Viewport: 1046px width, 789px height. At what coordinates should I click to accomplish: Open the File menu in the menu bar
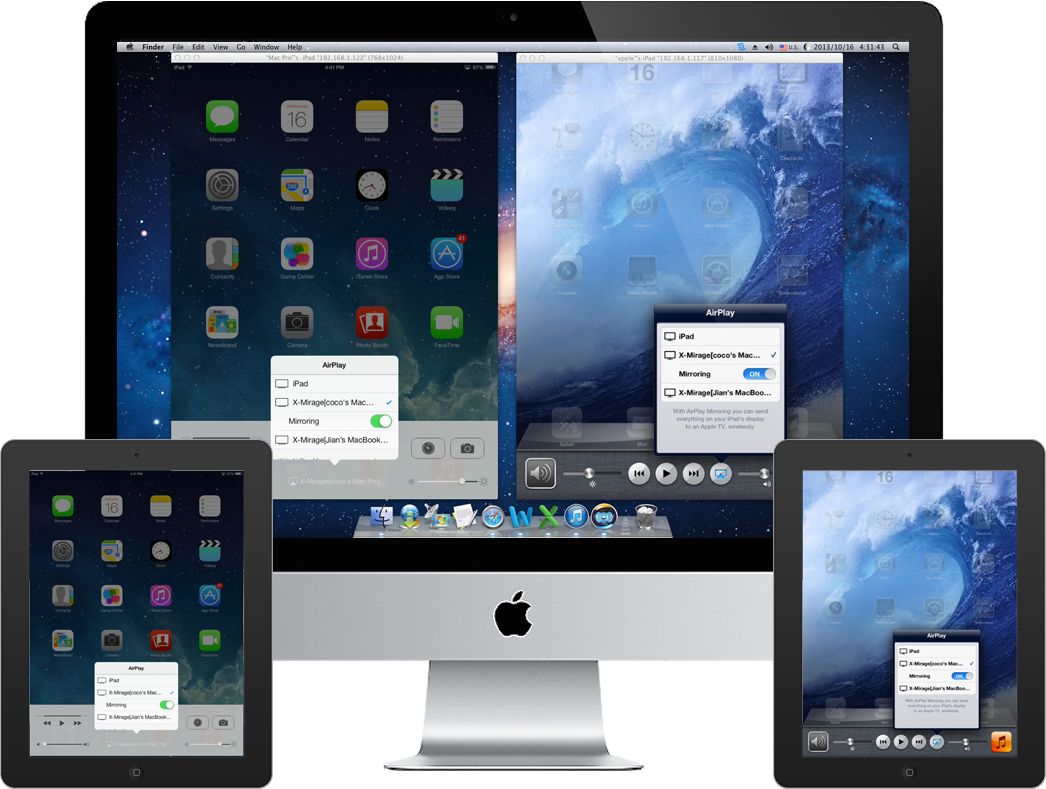(x=178, y=47)
